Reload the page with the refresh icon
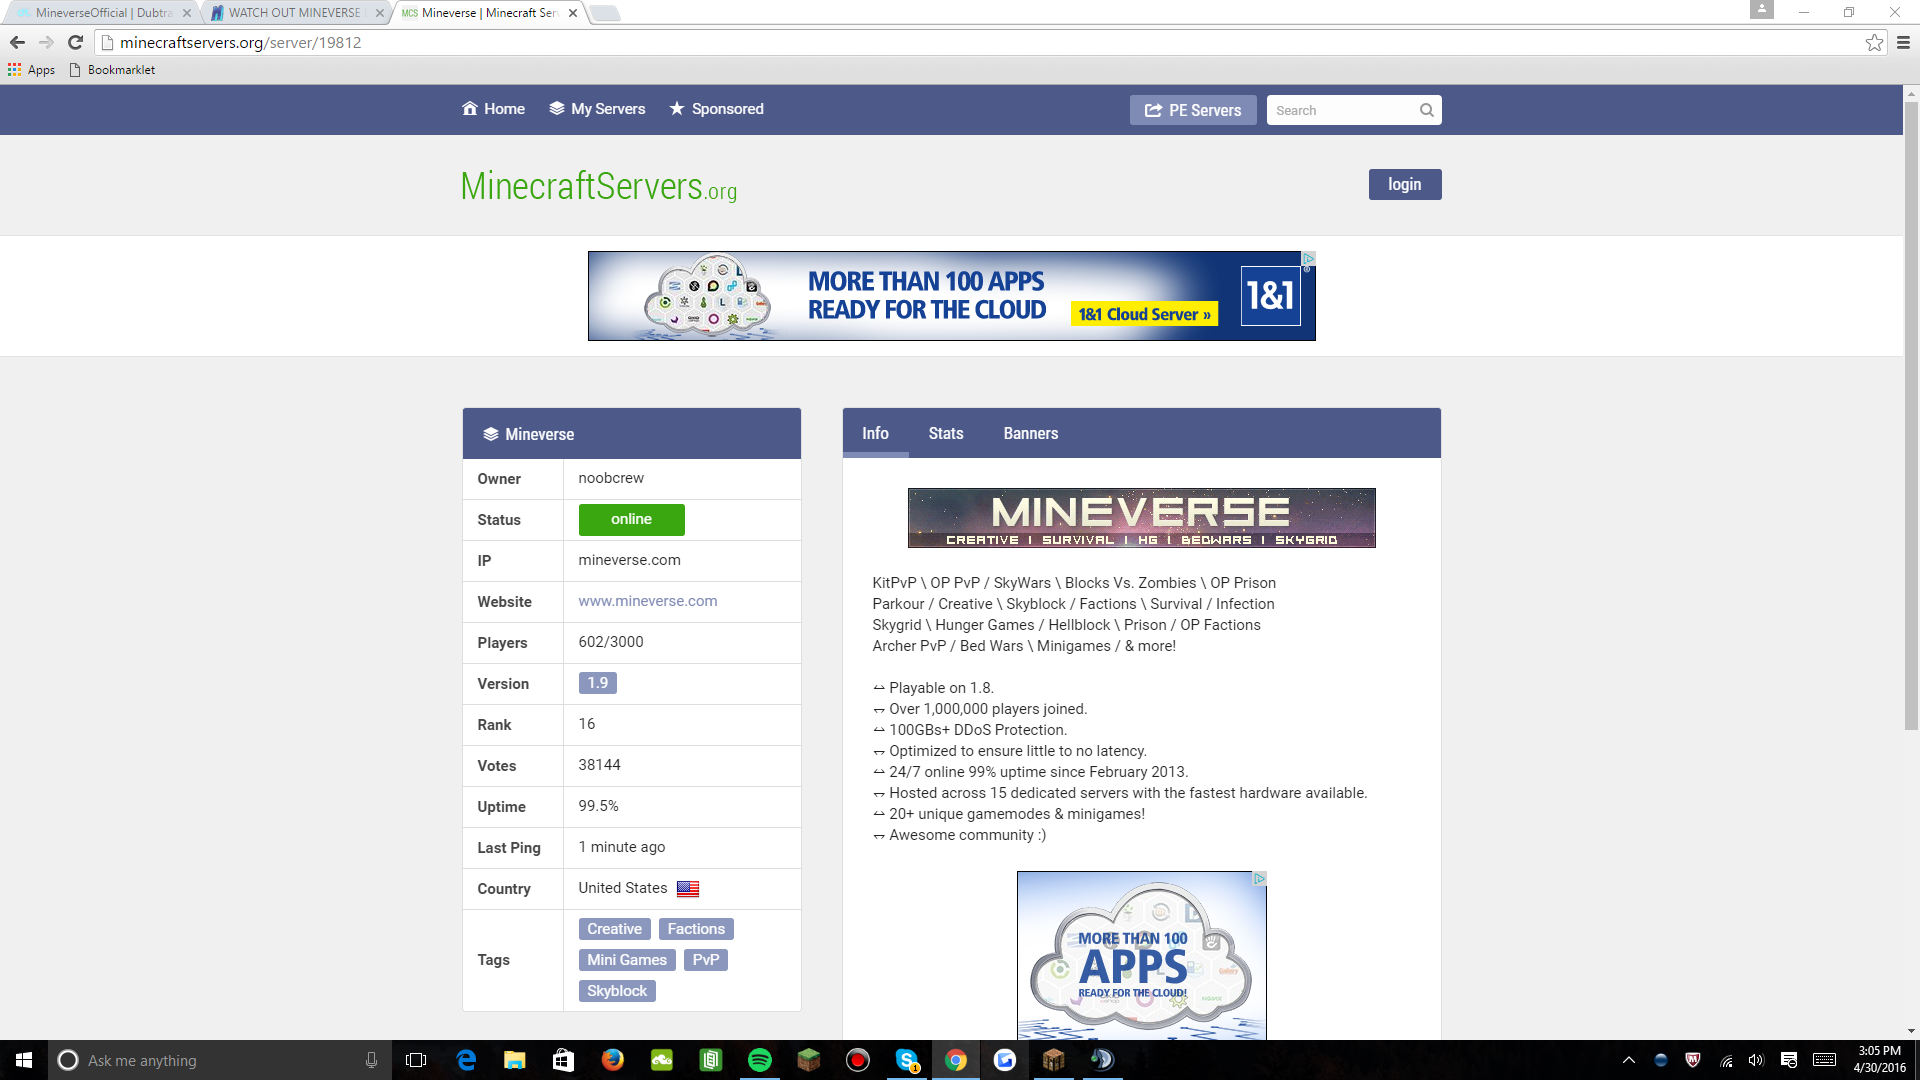The width and height of the screenshot is (1920, 1080). pyautogui.click(x=75, y=42)
